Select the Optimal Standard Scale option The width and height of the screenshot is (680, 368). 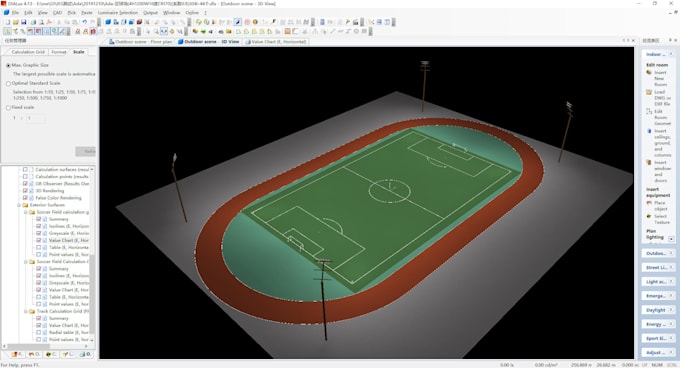(8, 83)
